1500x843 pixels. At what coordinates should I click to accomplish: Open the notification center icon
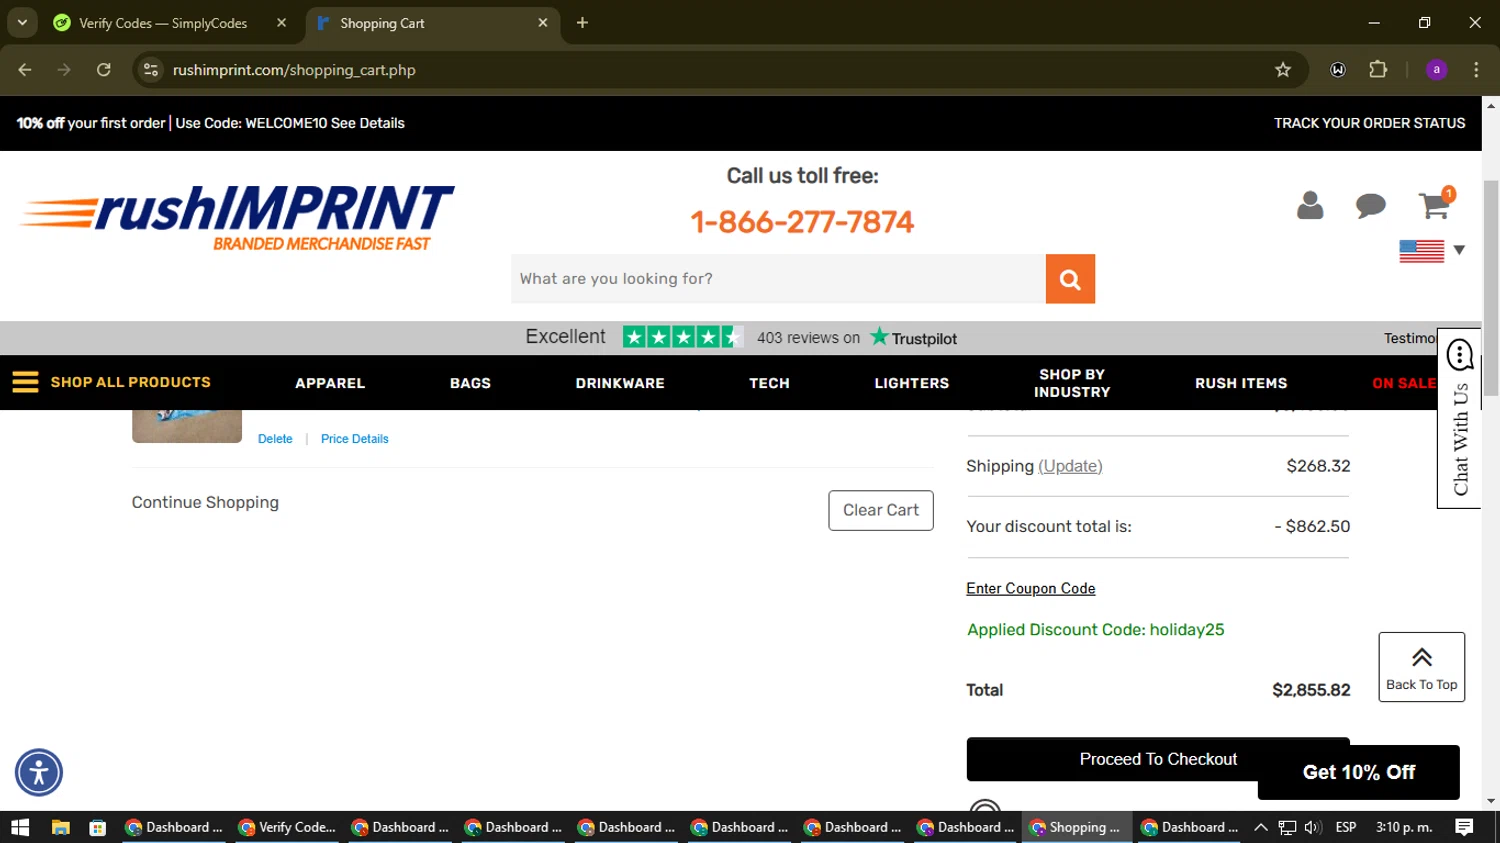click(1464, 827)
